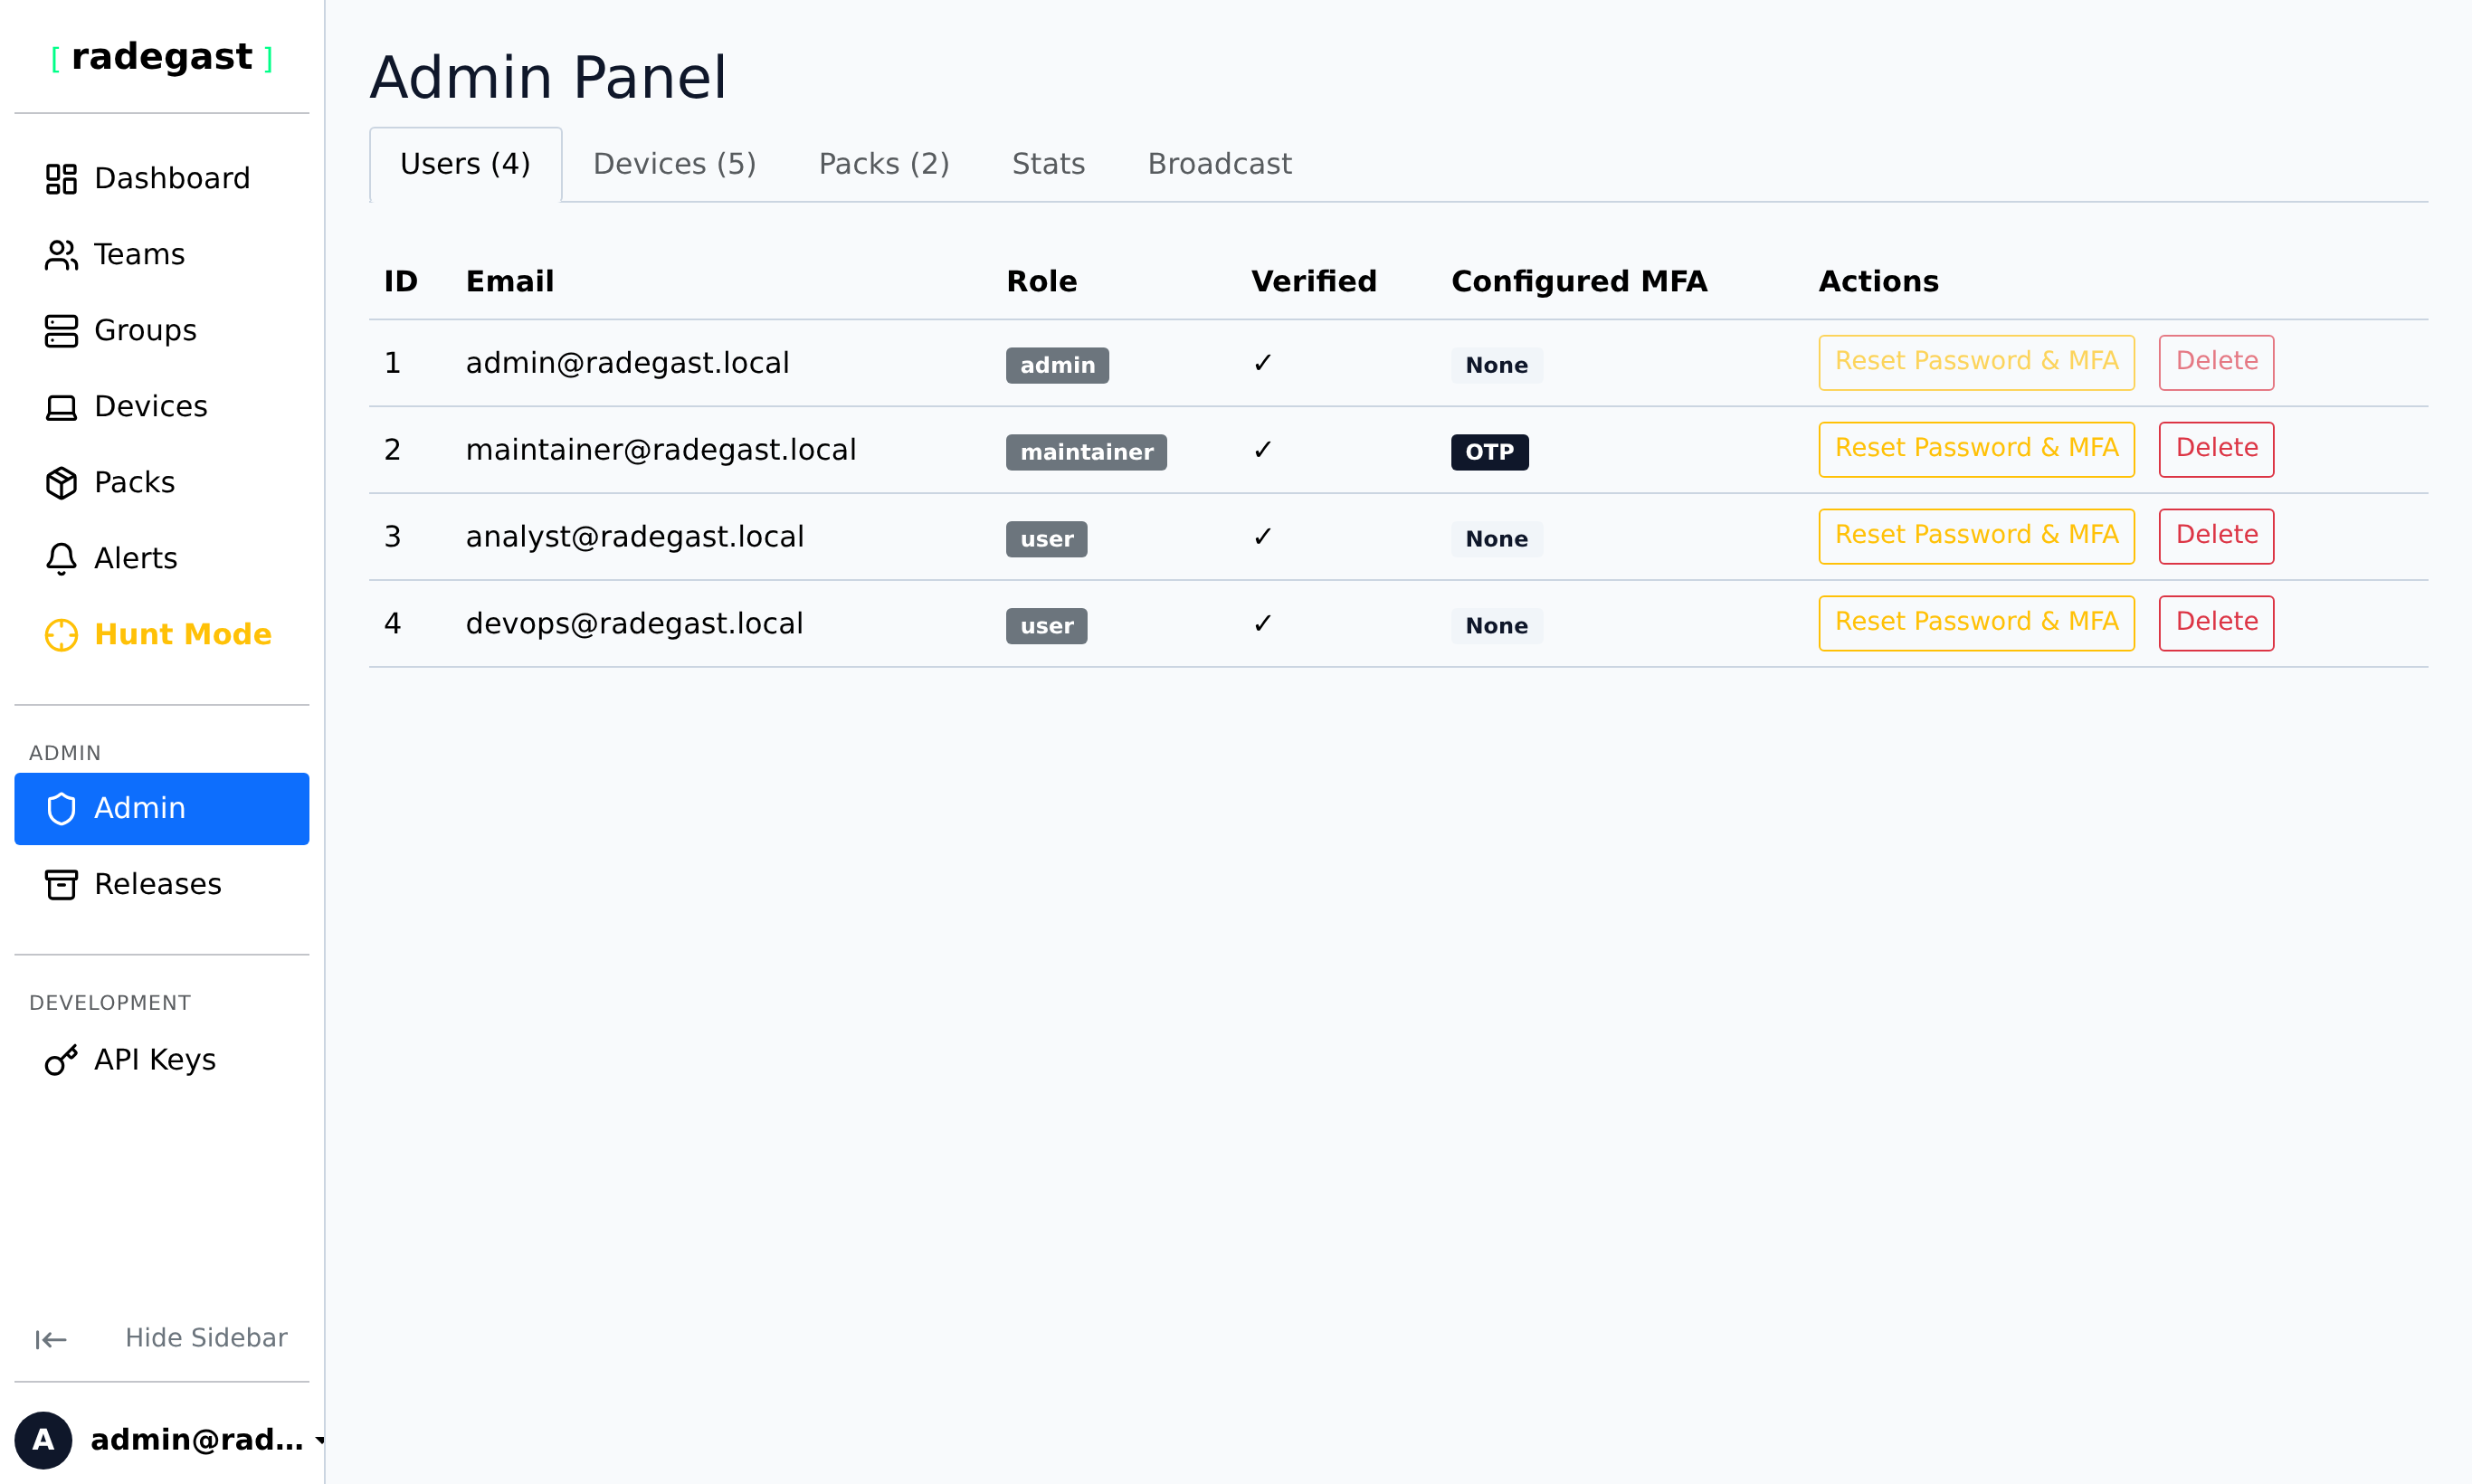Open the Devices laptop icon

tap(61, 407)
